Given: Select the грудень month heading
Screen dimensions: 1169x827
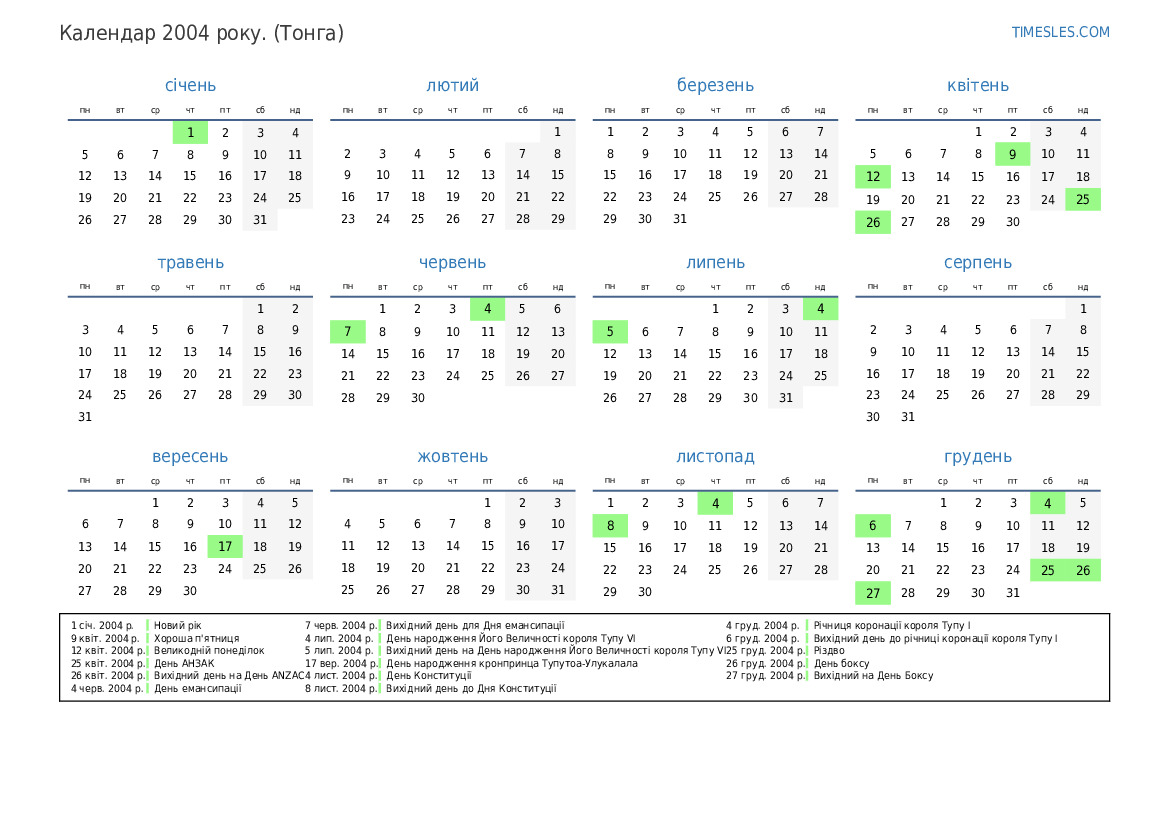Looking at the screenshot, I should coord(977,456).
